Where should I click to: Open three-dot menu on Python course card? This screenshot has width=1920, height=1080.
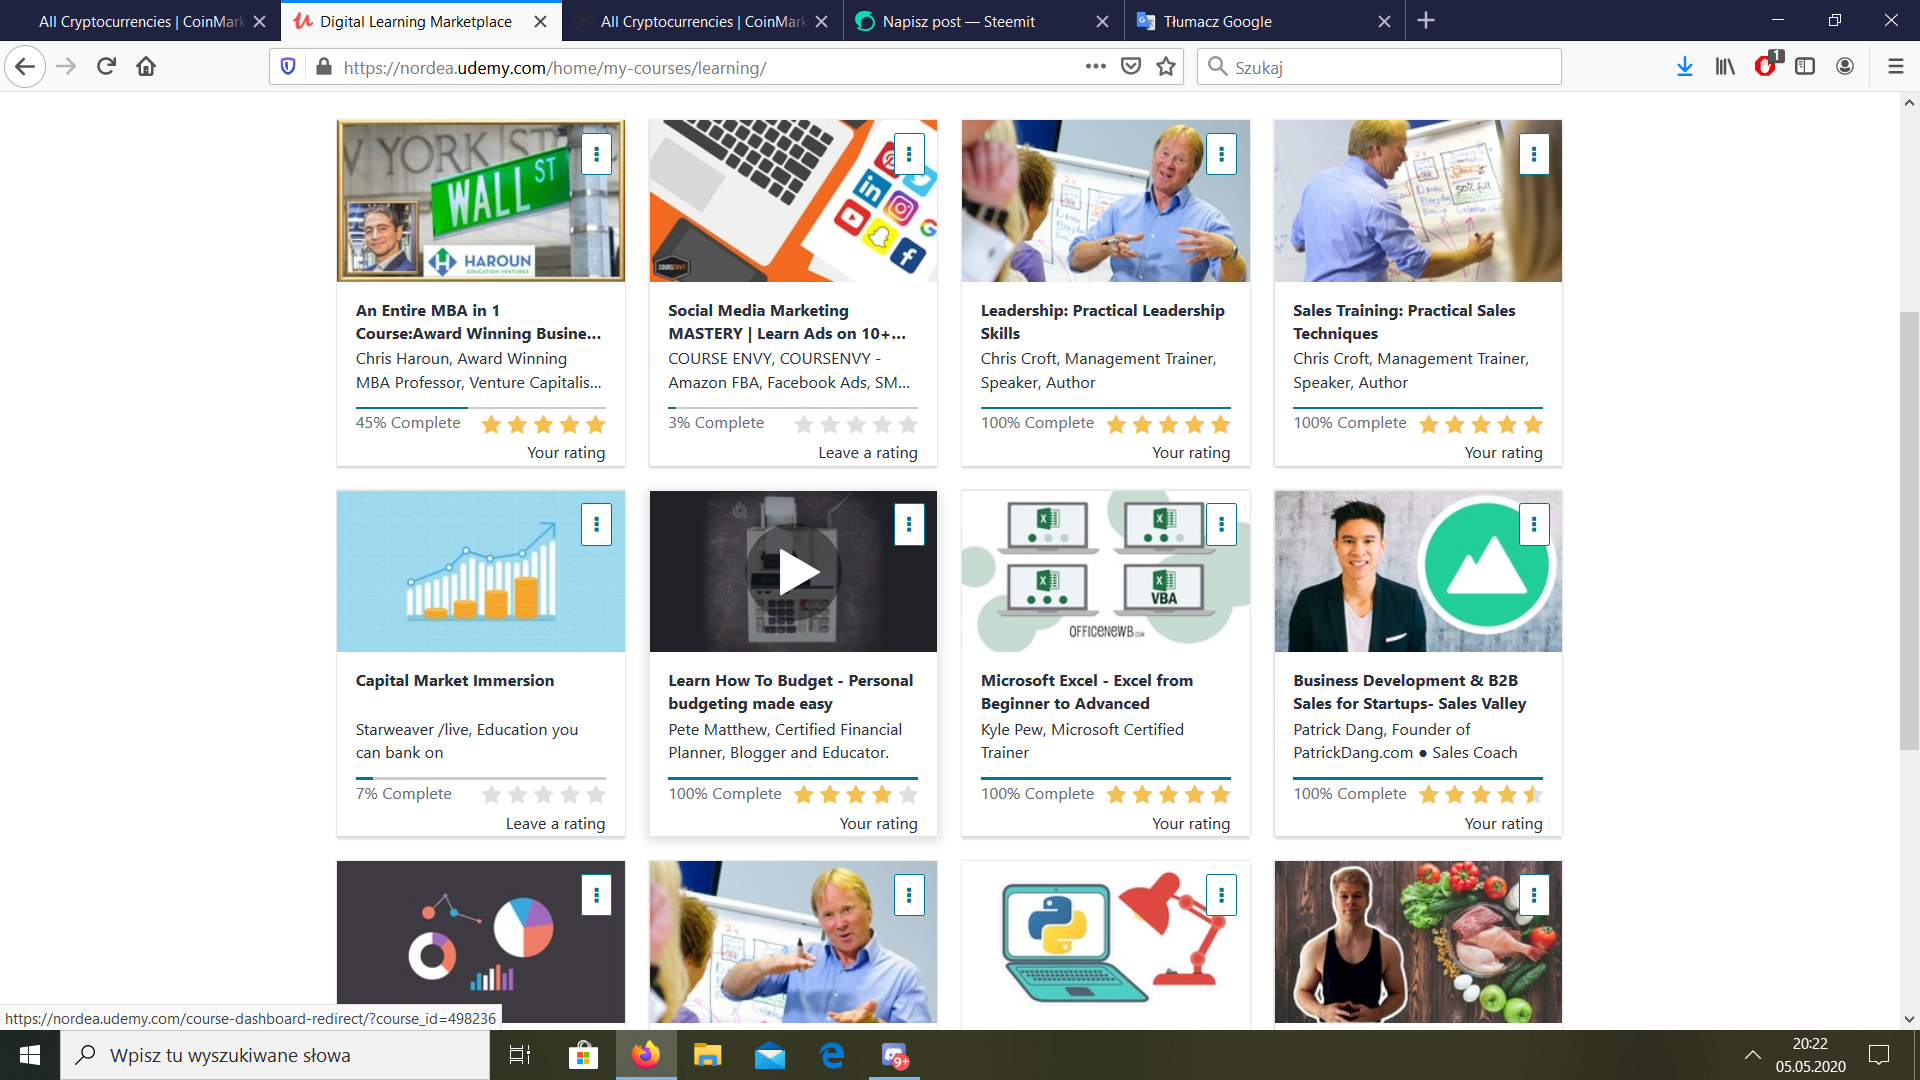pyautogui.click(x=1221, y=895)
